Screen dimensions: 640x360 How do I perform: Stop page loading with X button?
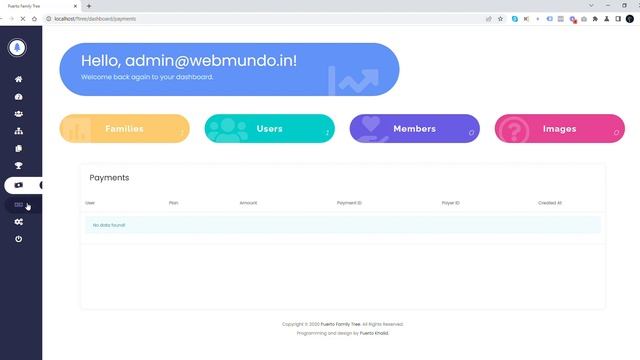(23, 19)
